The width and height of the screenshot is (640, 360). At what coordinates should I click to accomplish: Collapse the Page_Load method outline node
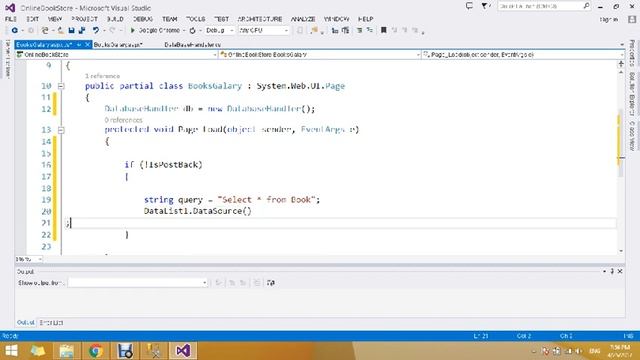pyautogui.click(x=61, y=130)
